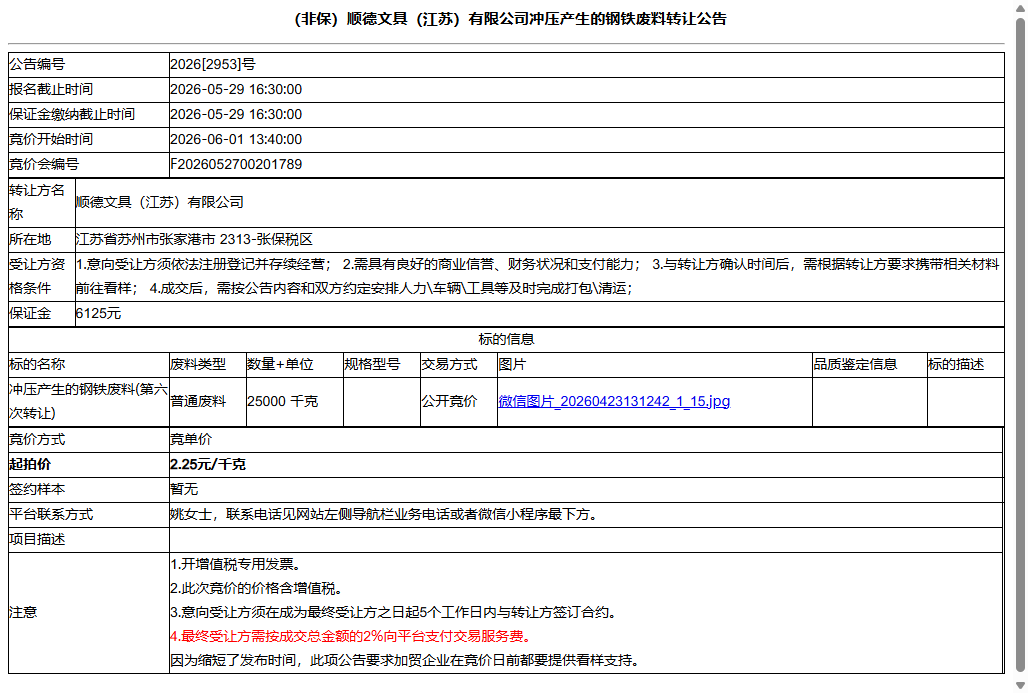The height and width of the screenshot is (693, 1028).
Task: Click the 受让方资格条件 requirements text
Action: point(538,277)
